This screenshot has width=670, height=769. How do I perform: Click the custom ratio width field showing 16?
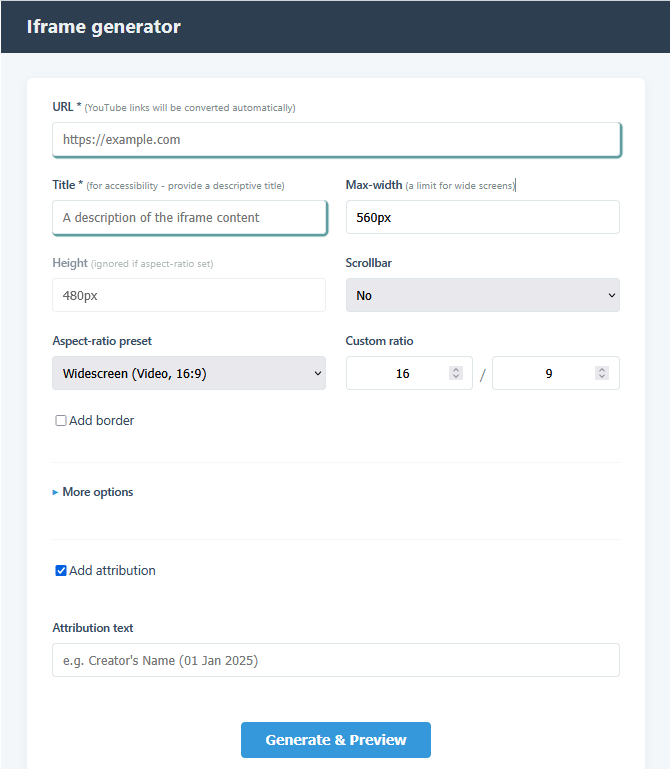tap(409, 373)
